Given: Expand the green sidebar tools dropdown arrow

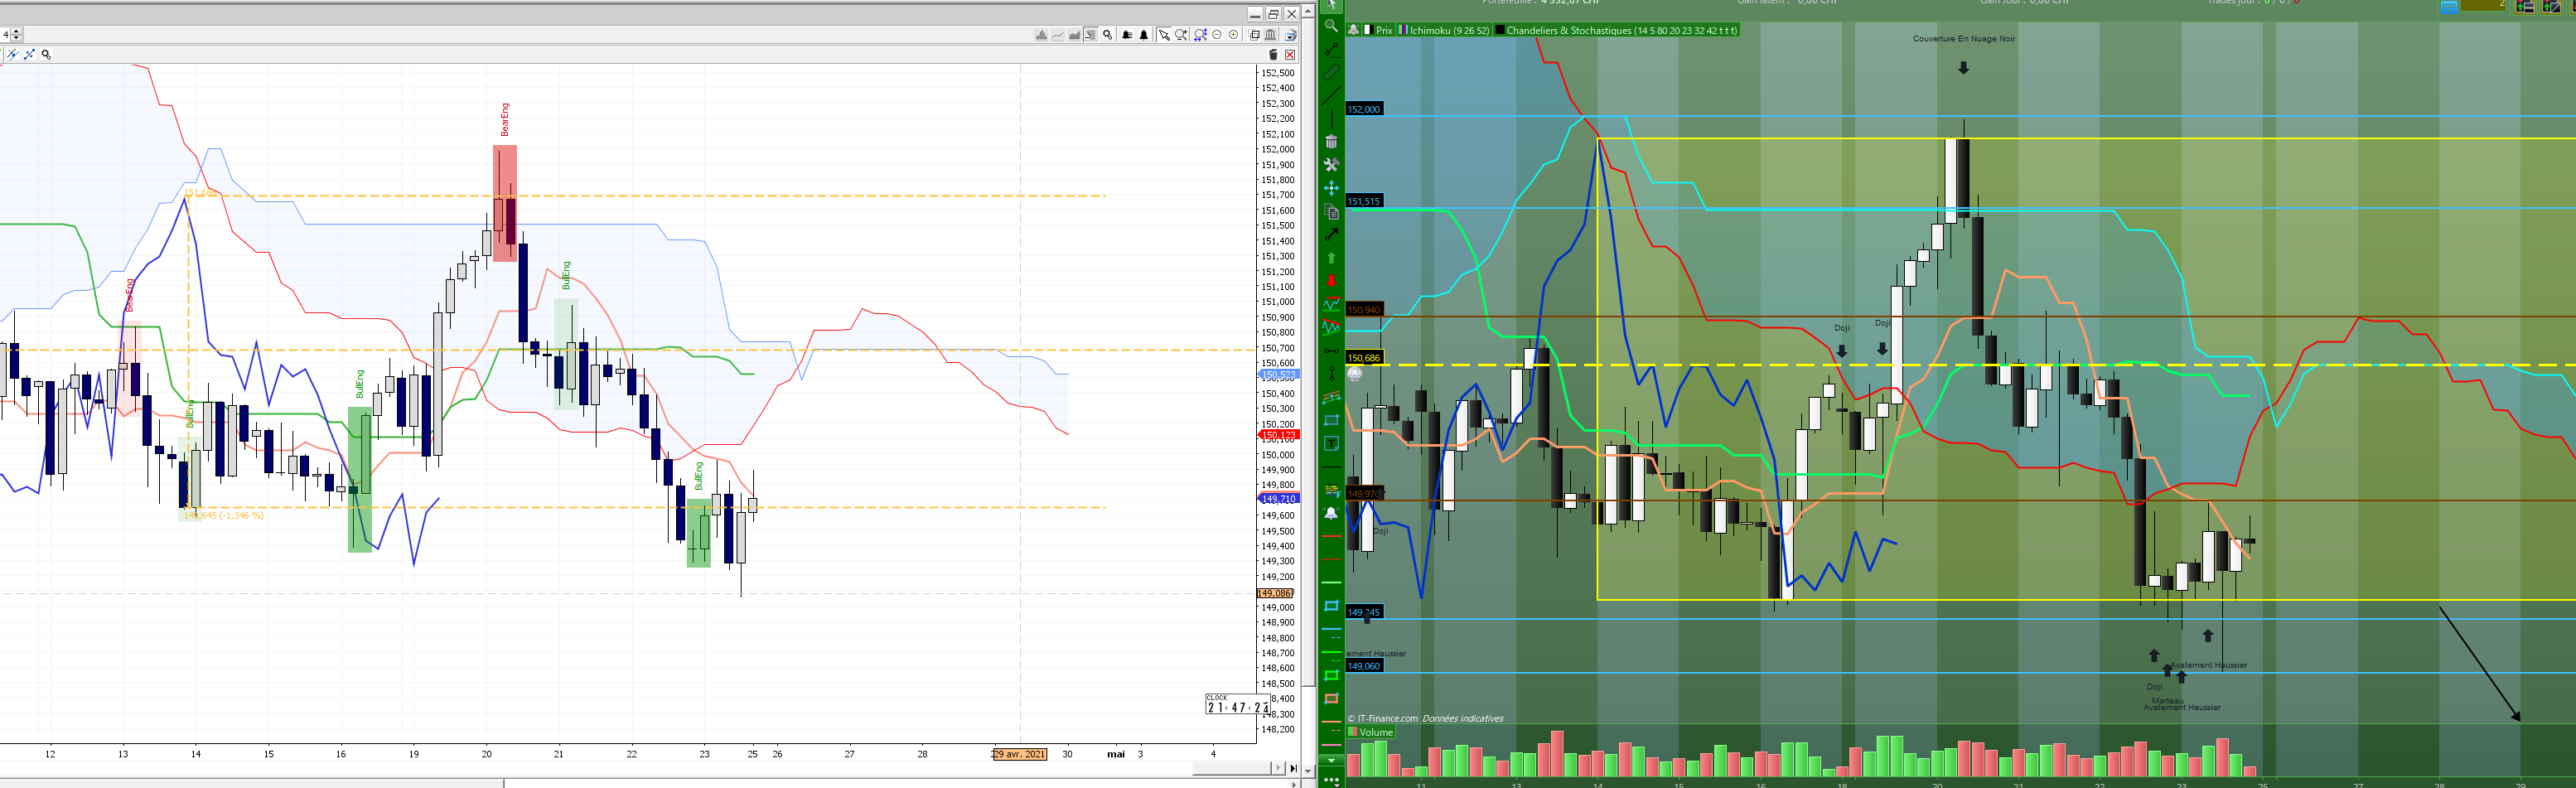Looking at the screenshot, I should pyautogui.click(x=1331, y=760).
